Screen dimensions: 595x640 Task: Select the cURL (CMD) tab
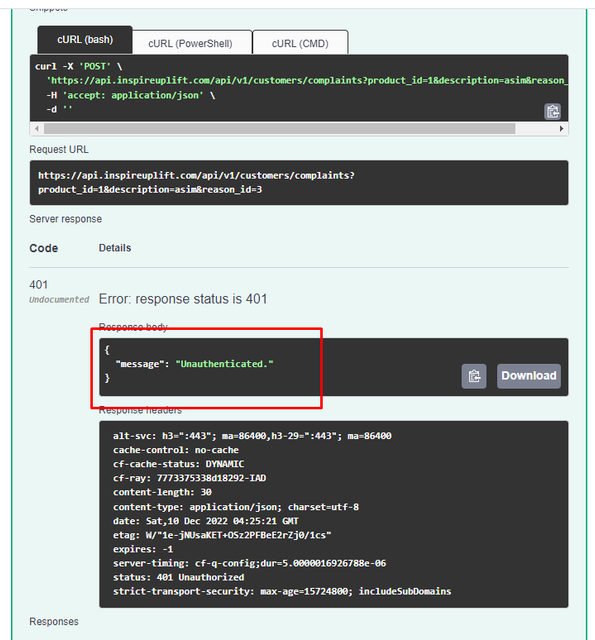300,42
